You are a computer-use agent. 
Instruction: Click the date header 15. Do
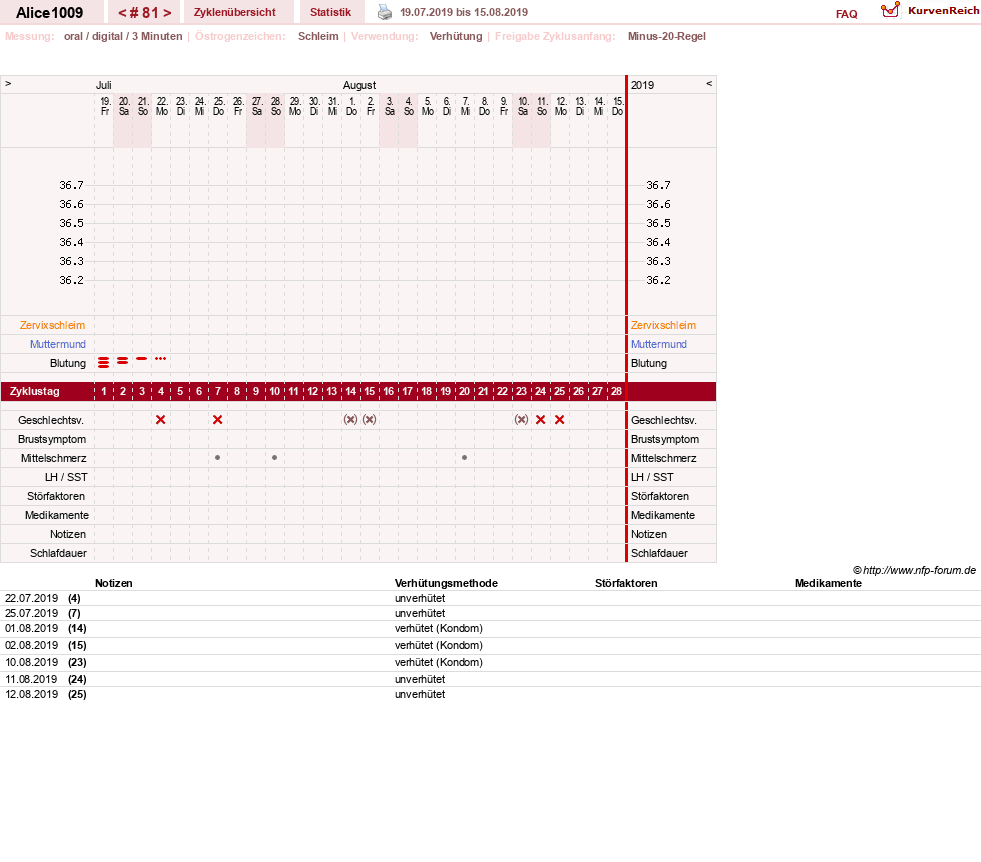point(618,106)
